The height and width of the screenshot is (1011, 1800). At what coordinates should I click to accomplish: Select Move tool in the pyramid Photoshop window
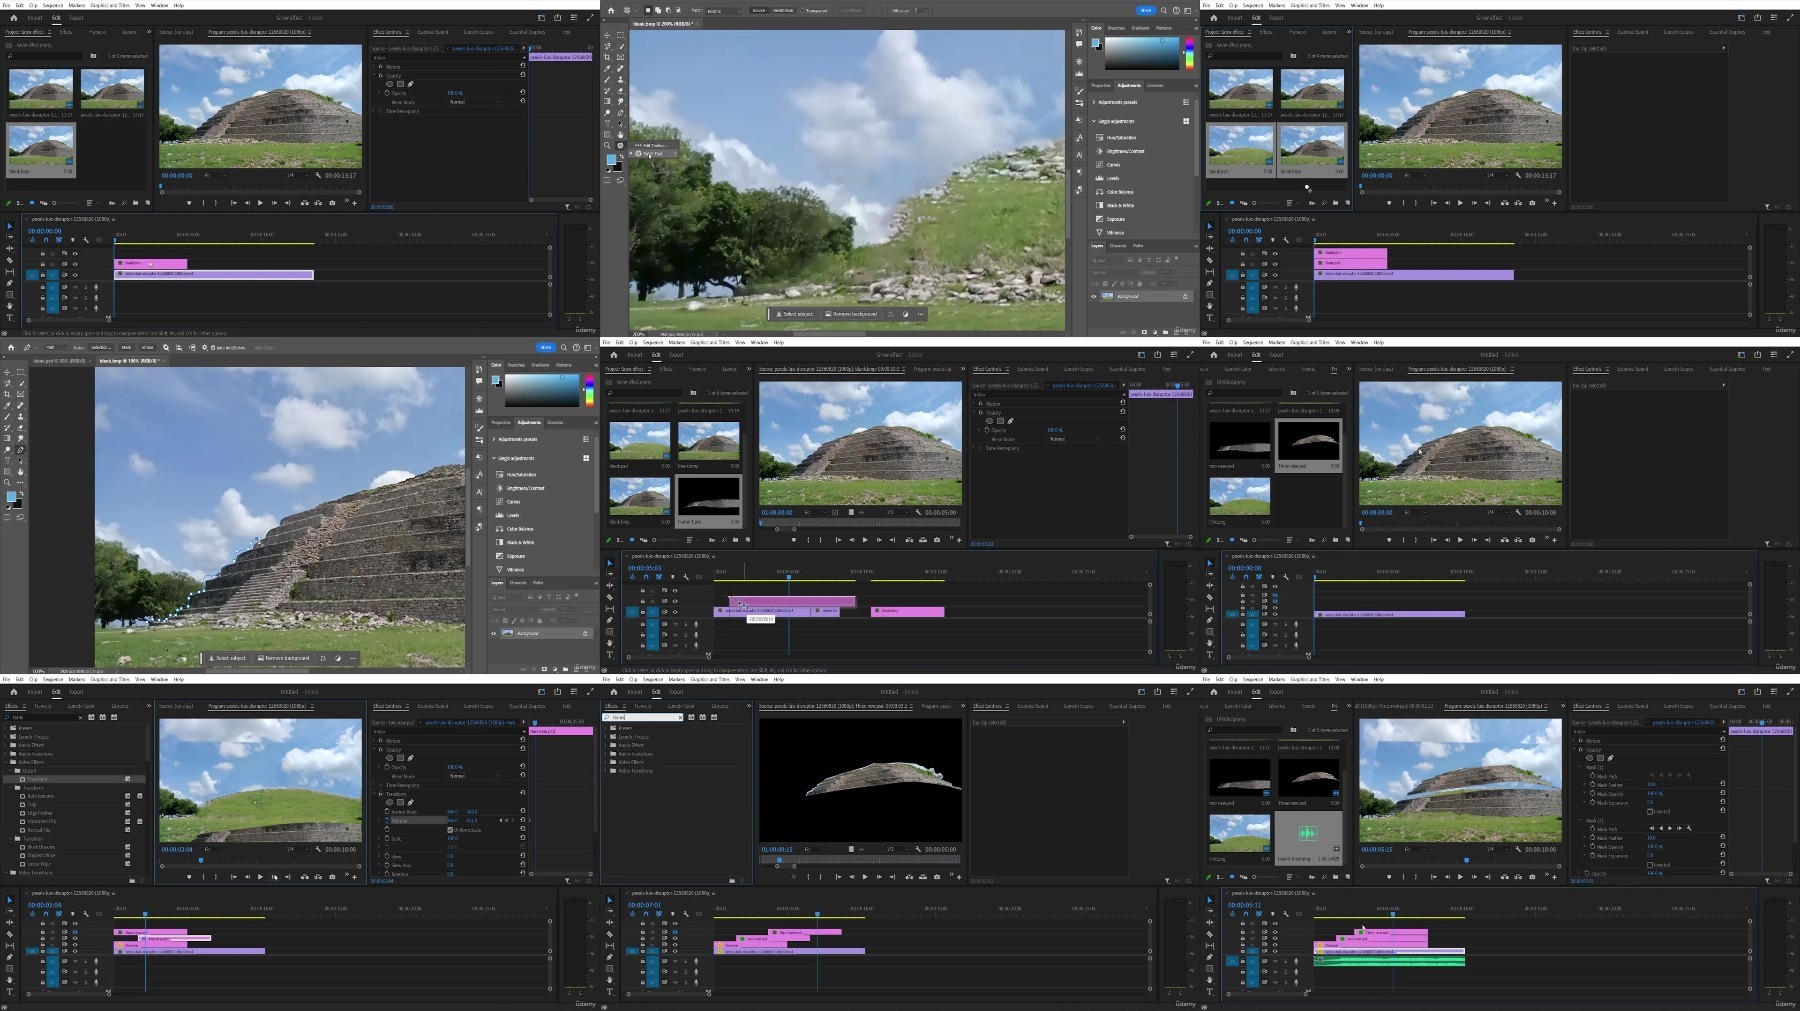point(7,372)
